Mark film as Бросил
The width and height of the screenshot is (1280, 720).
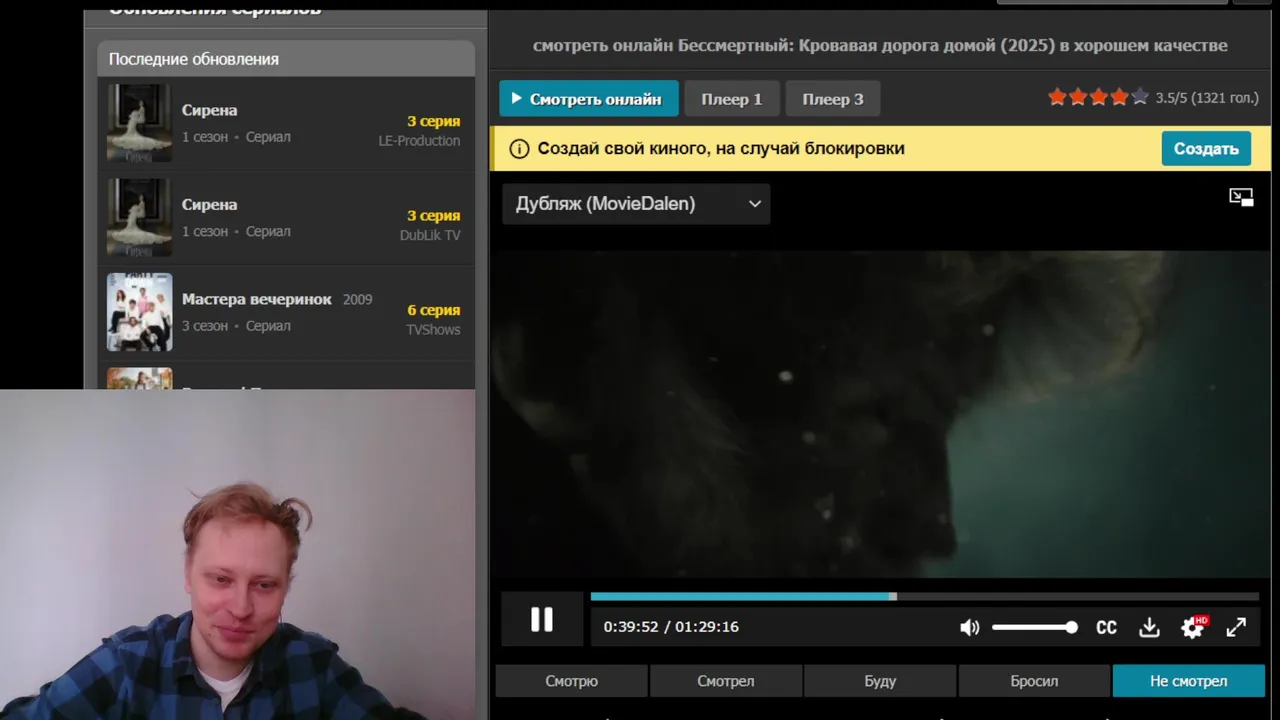(x=1034, y=681)
